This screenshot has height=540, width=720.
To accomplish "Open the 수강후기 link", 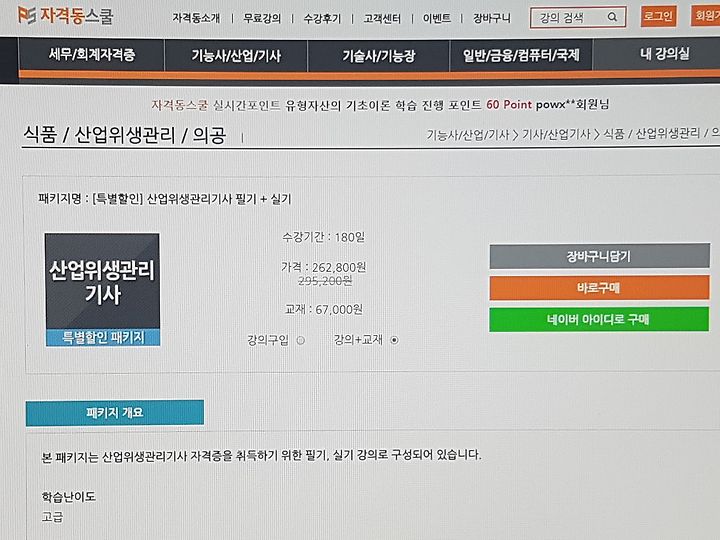I will pos(322,18).
